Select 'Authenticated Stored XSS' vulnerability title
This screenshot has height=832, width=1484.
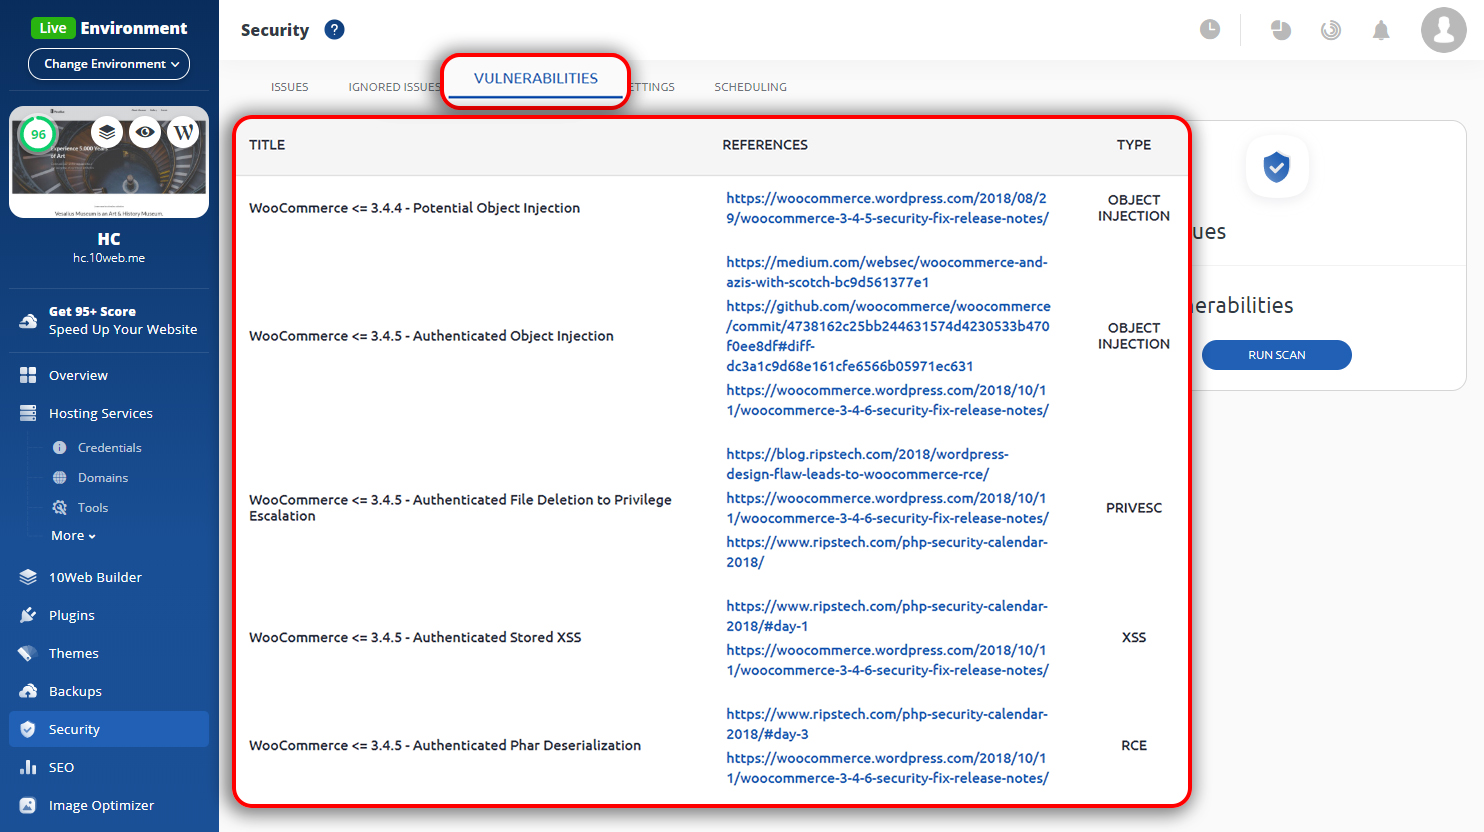[x=415, y=637]
